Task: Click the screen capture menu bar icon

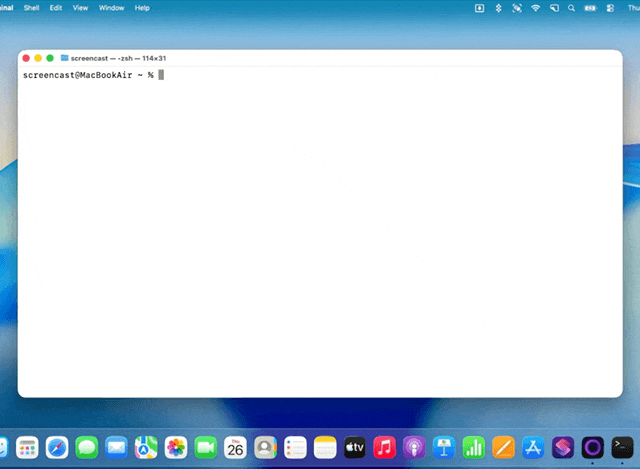Action: click(x=517, y=8)
